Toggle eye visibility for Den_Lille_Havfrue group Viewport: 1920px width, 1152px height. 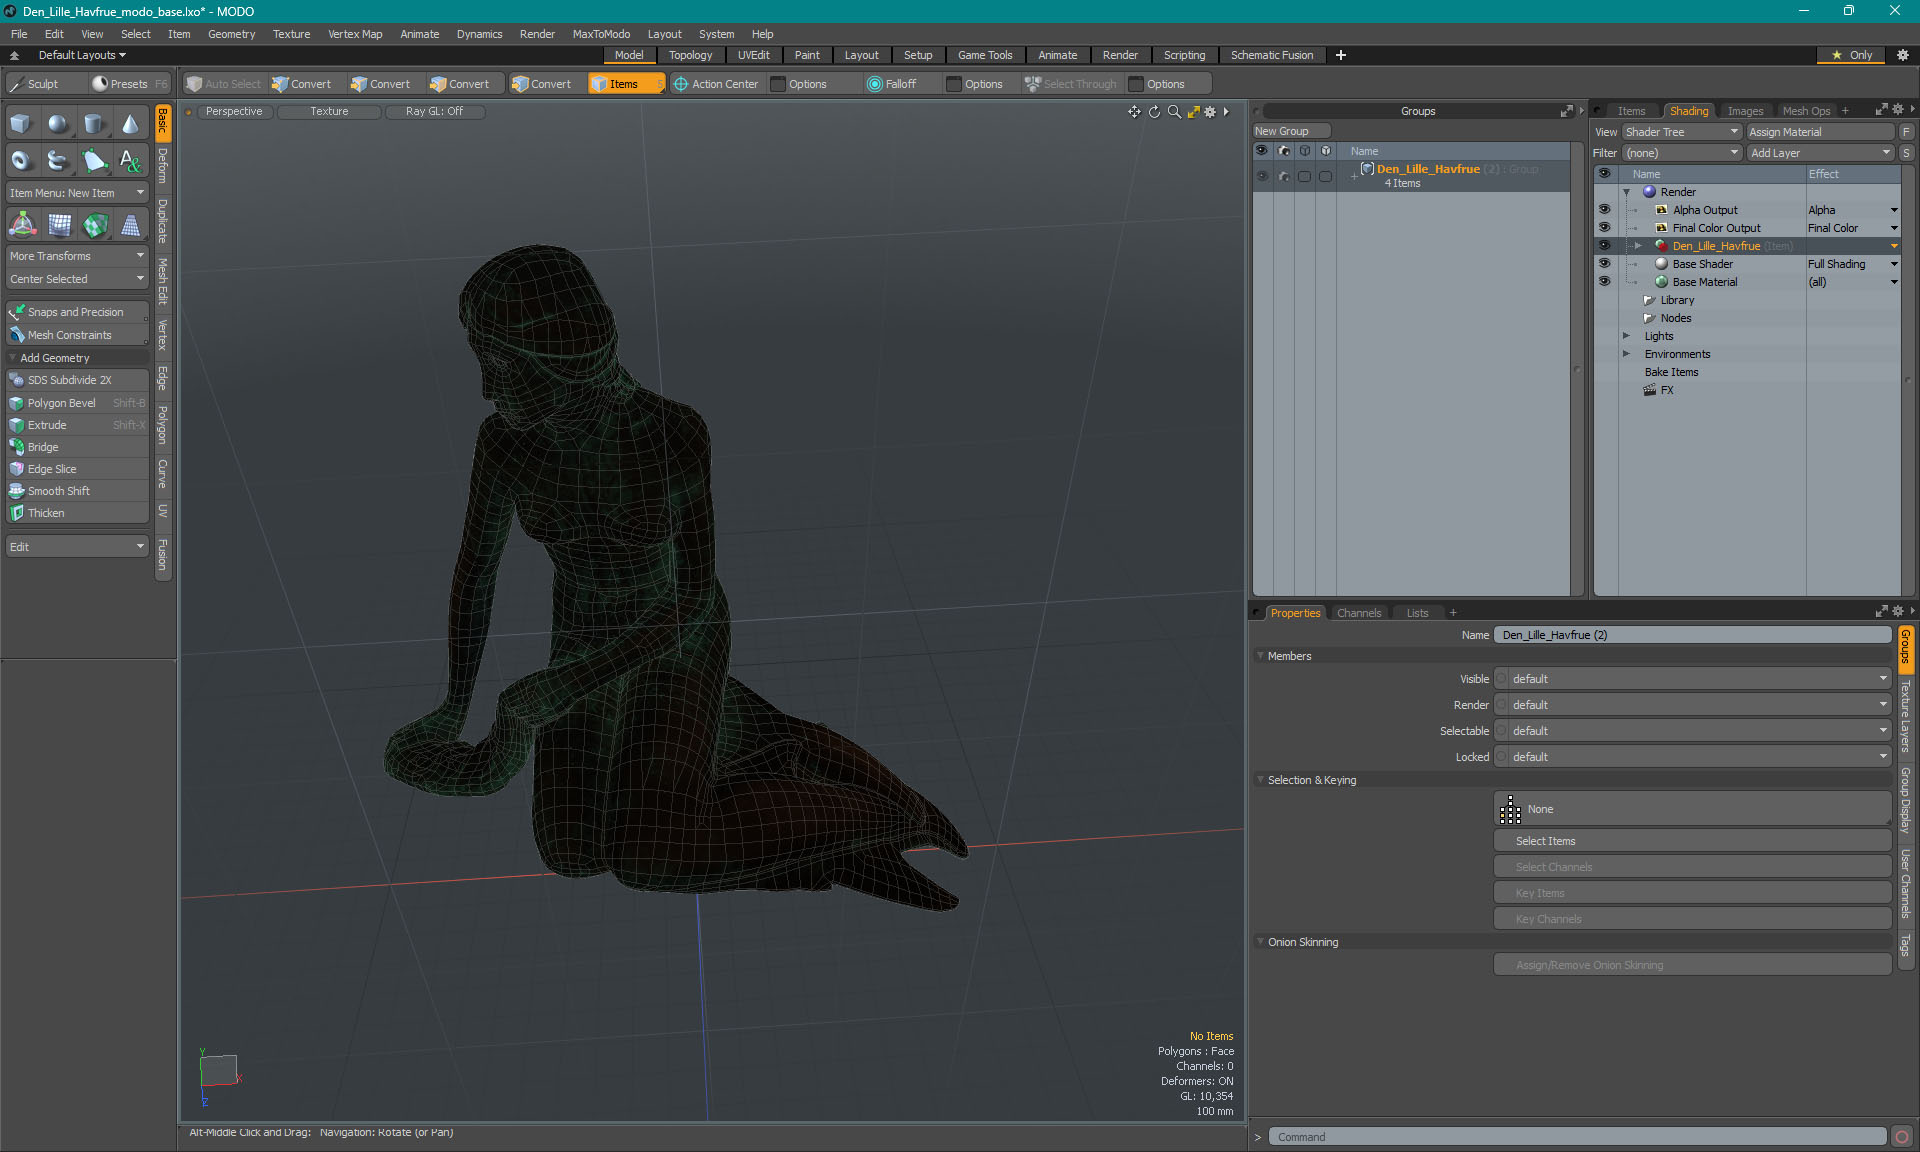pos(1262,176)
